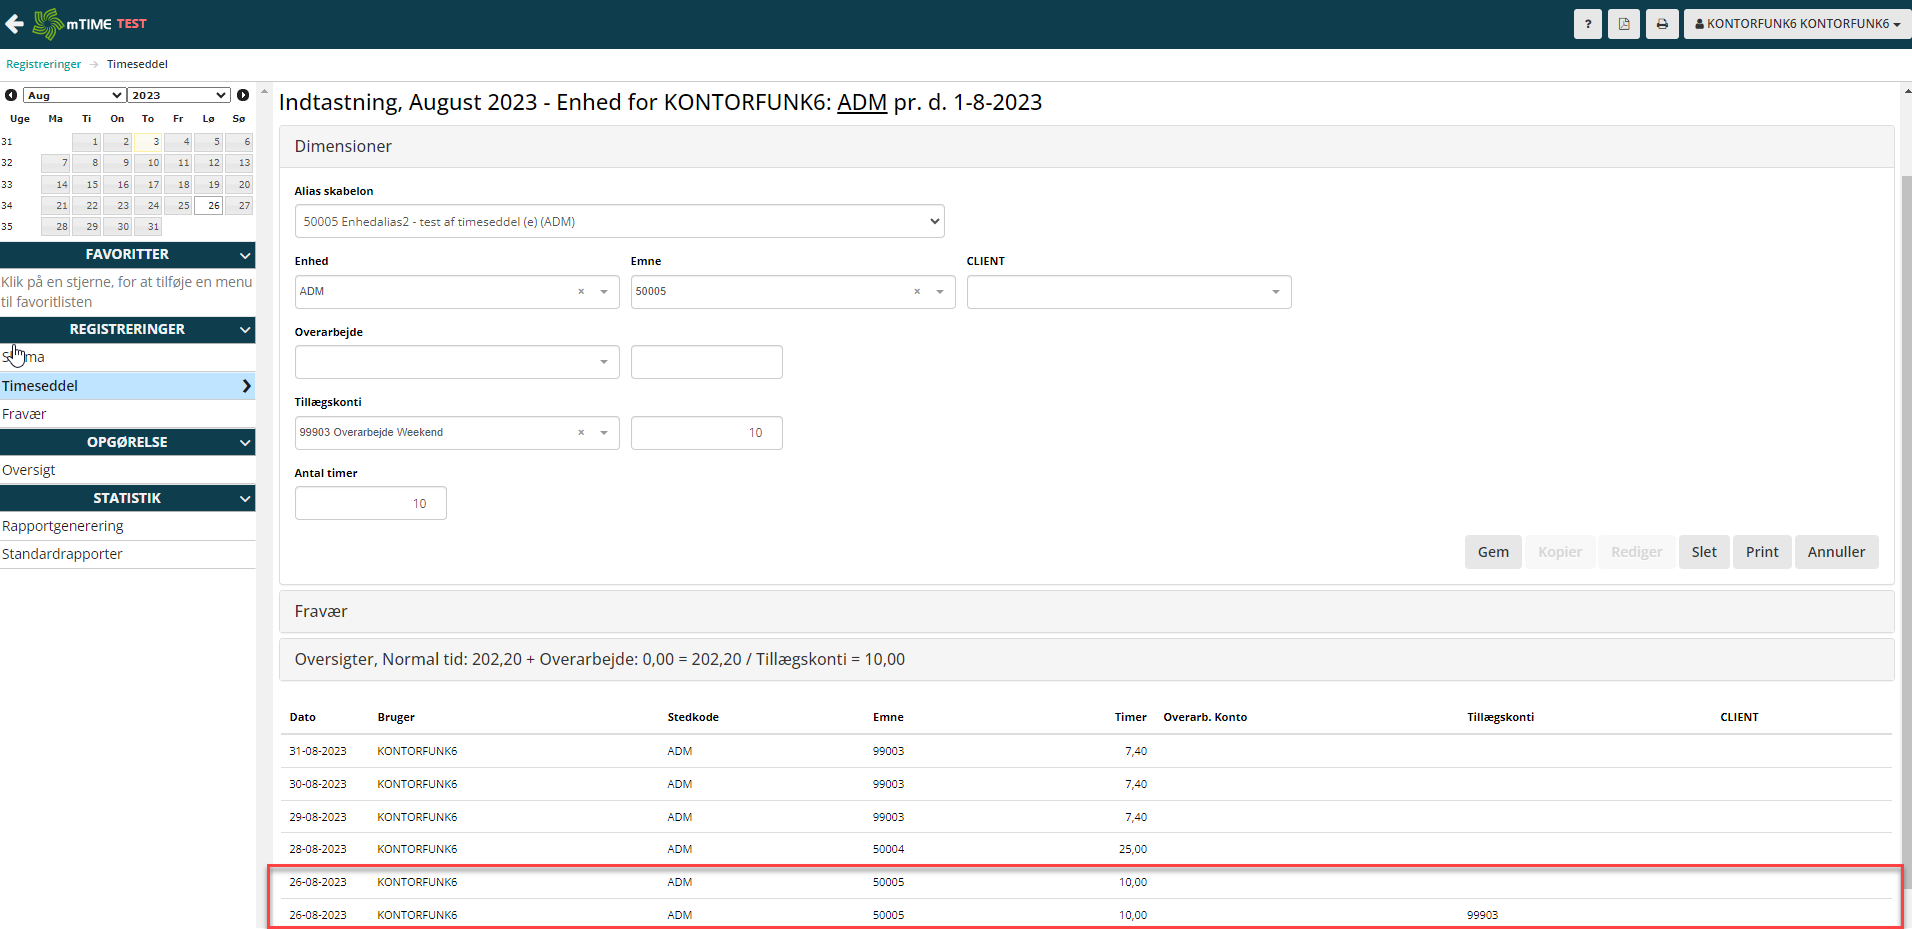Click the Gem button

tap(1492, 552)
